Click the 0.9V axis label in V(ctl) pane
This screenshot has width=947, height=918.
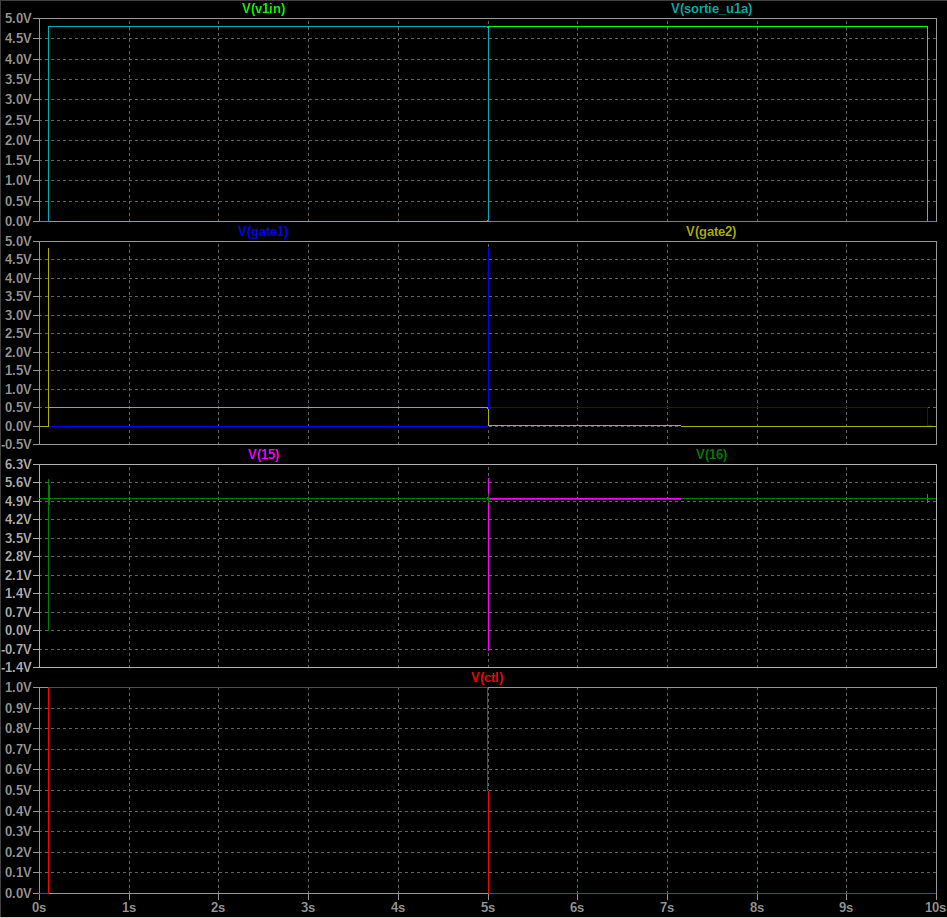click(18, 708)
